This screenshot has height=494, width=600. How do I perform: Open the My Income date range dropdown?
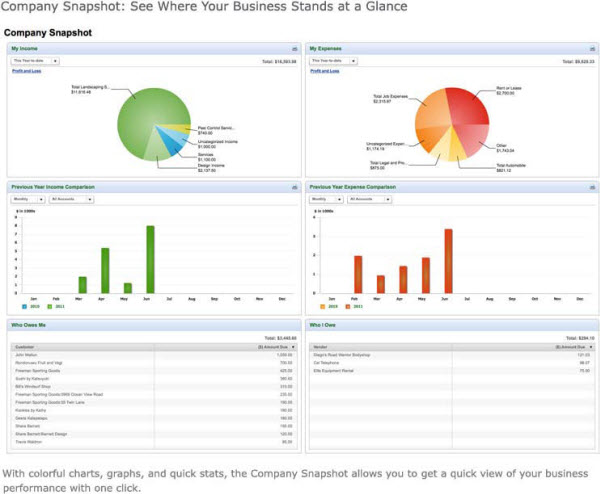[x=35, y=61]
